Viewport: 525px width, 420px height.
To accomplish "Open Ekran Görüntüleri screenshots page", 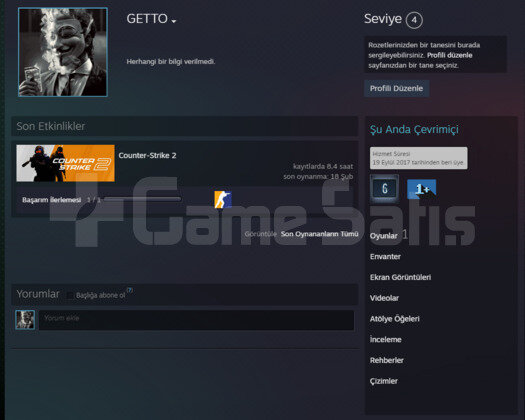I will (400, 277).
